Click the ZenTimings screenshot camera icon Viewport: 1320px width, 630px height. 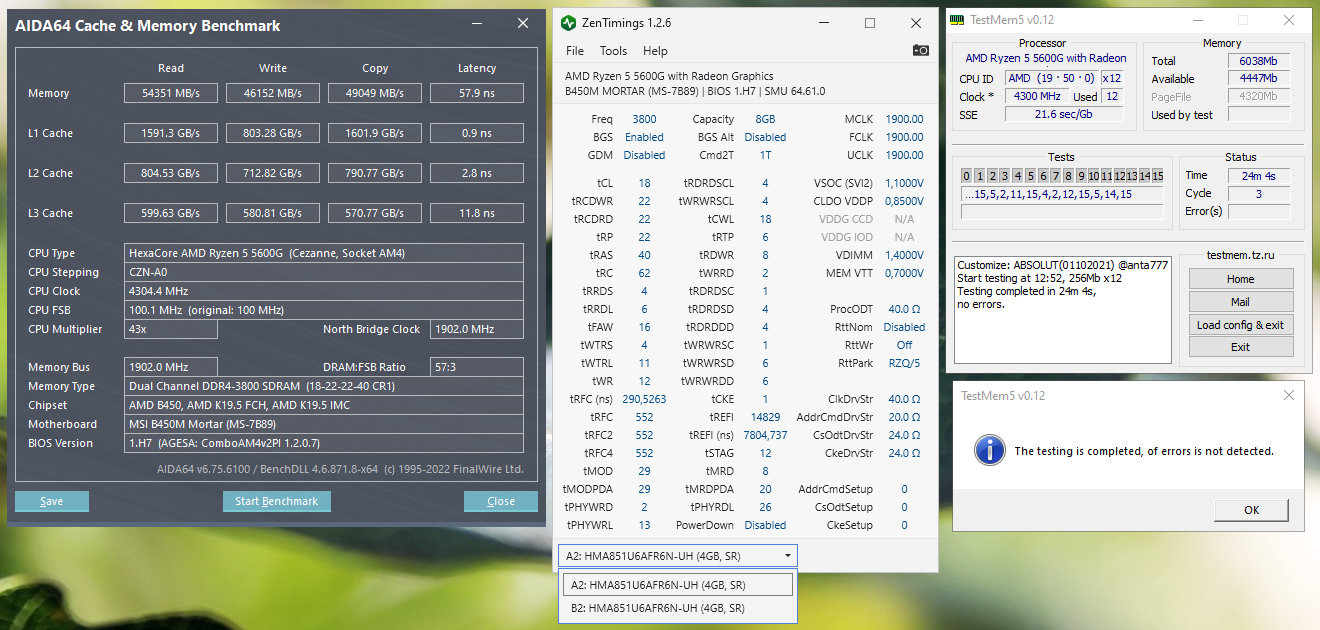[x=920, y=51]
